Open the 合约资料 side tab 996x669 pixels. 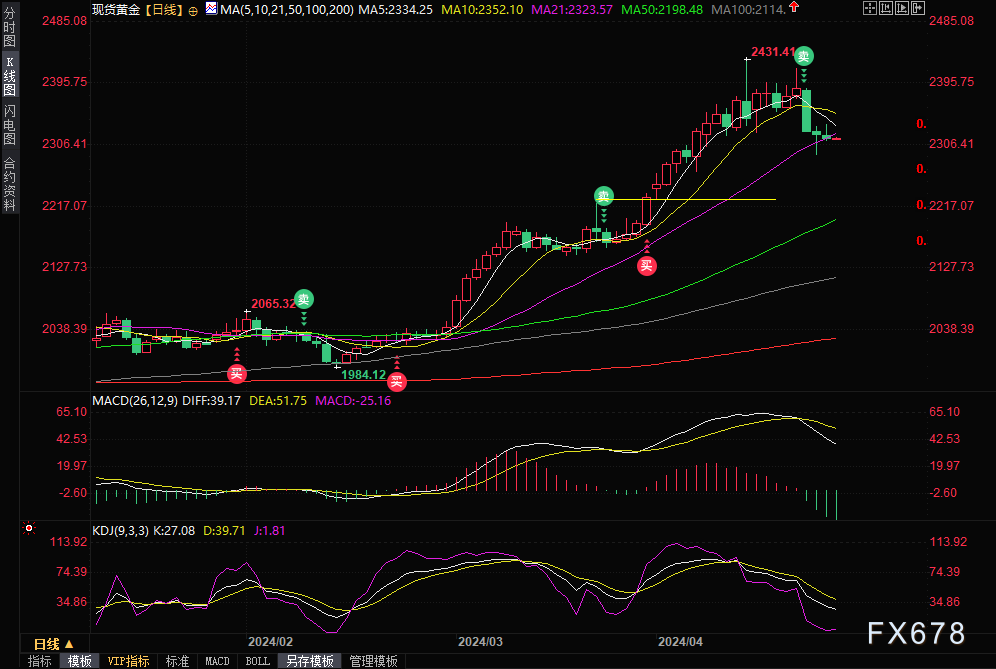10,183
